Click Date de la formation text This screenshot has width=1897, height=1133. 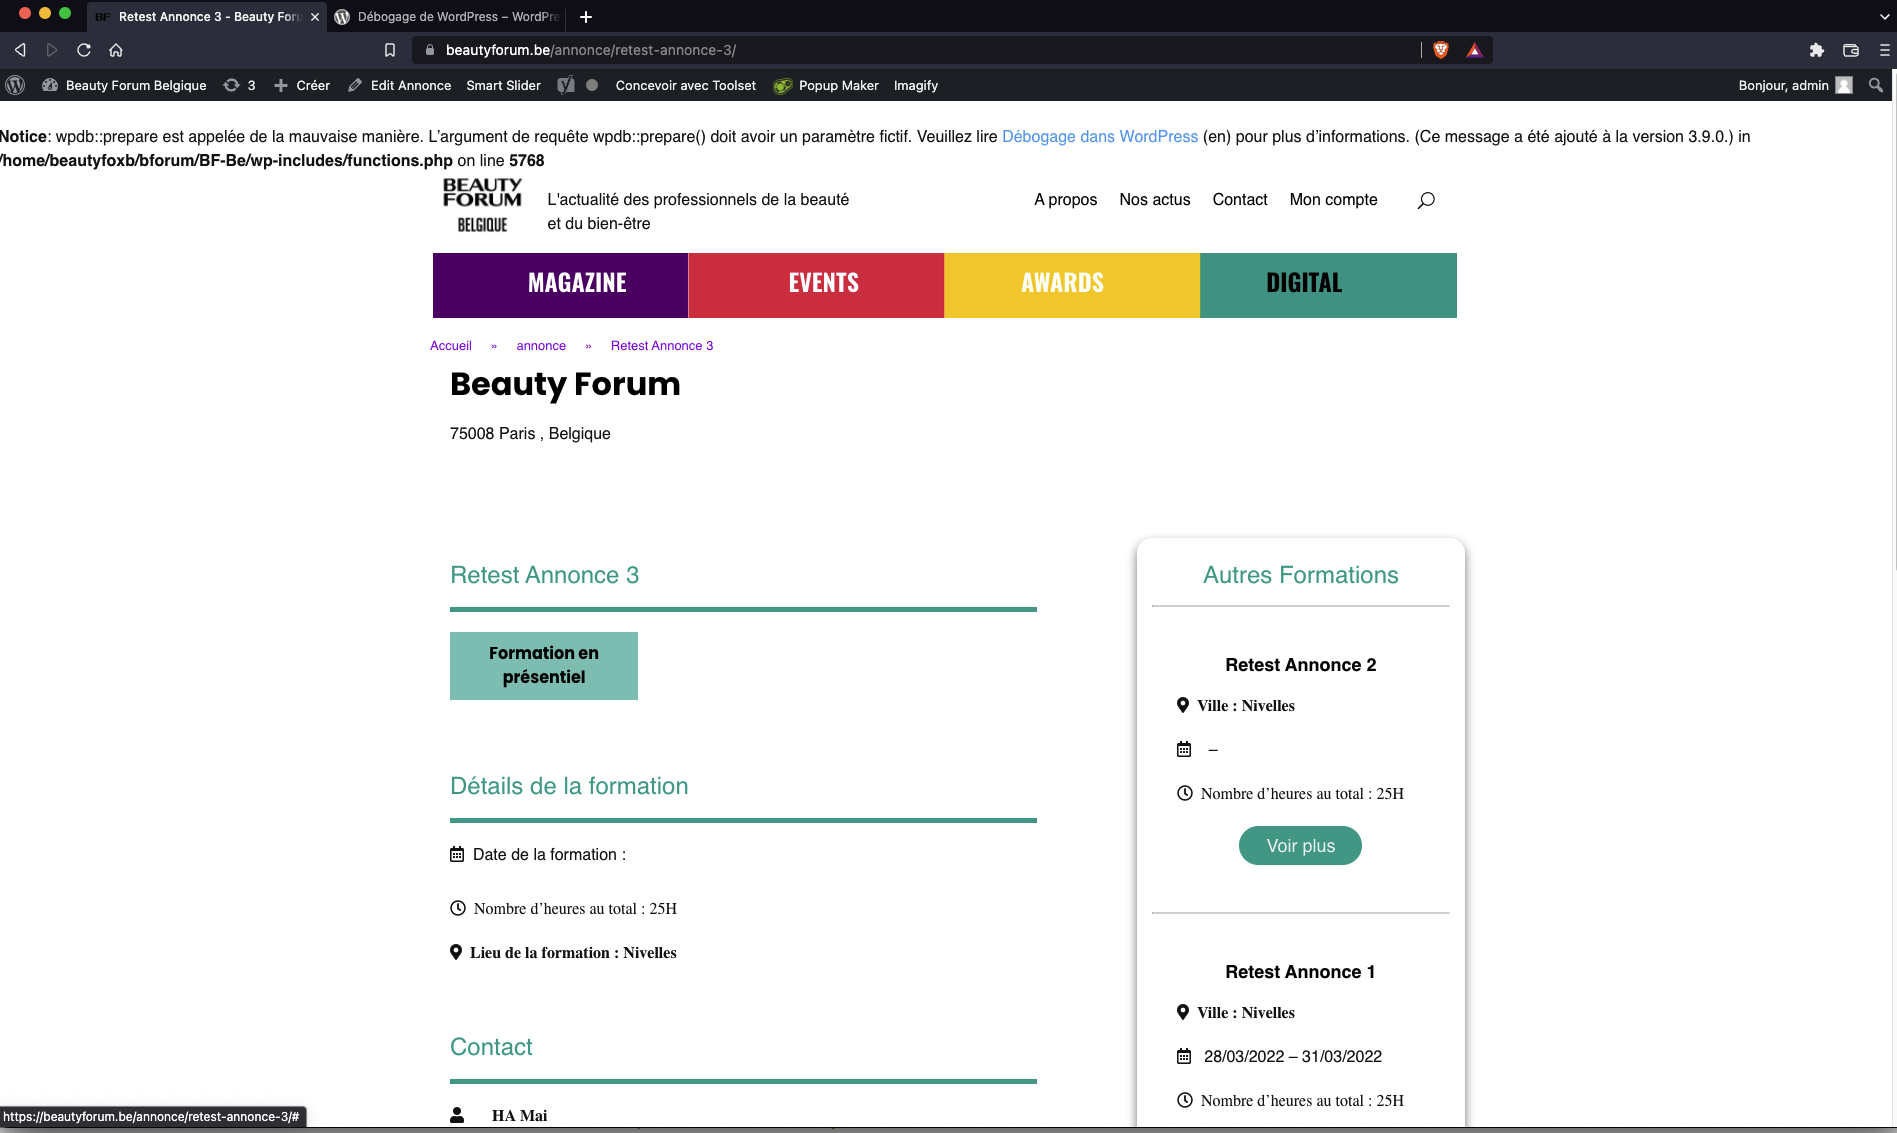(x=549, y=855)
